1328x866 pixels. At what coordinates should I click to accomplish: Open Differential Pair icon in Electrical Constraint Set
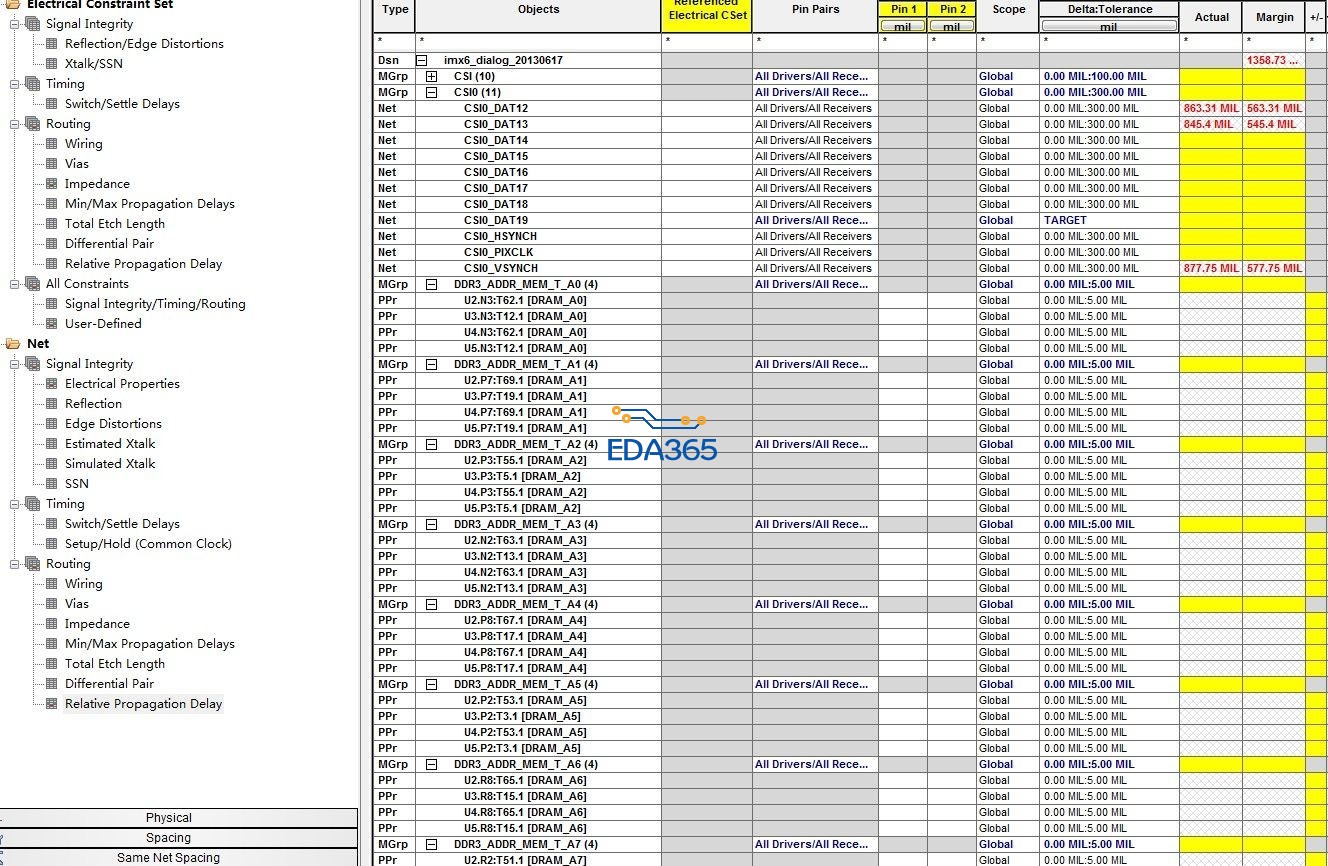(52, 244)
